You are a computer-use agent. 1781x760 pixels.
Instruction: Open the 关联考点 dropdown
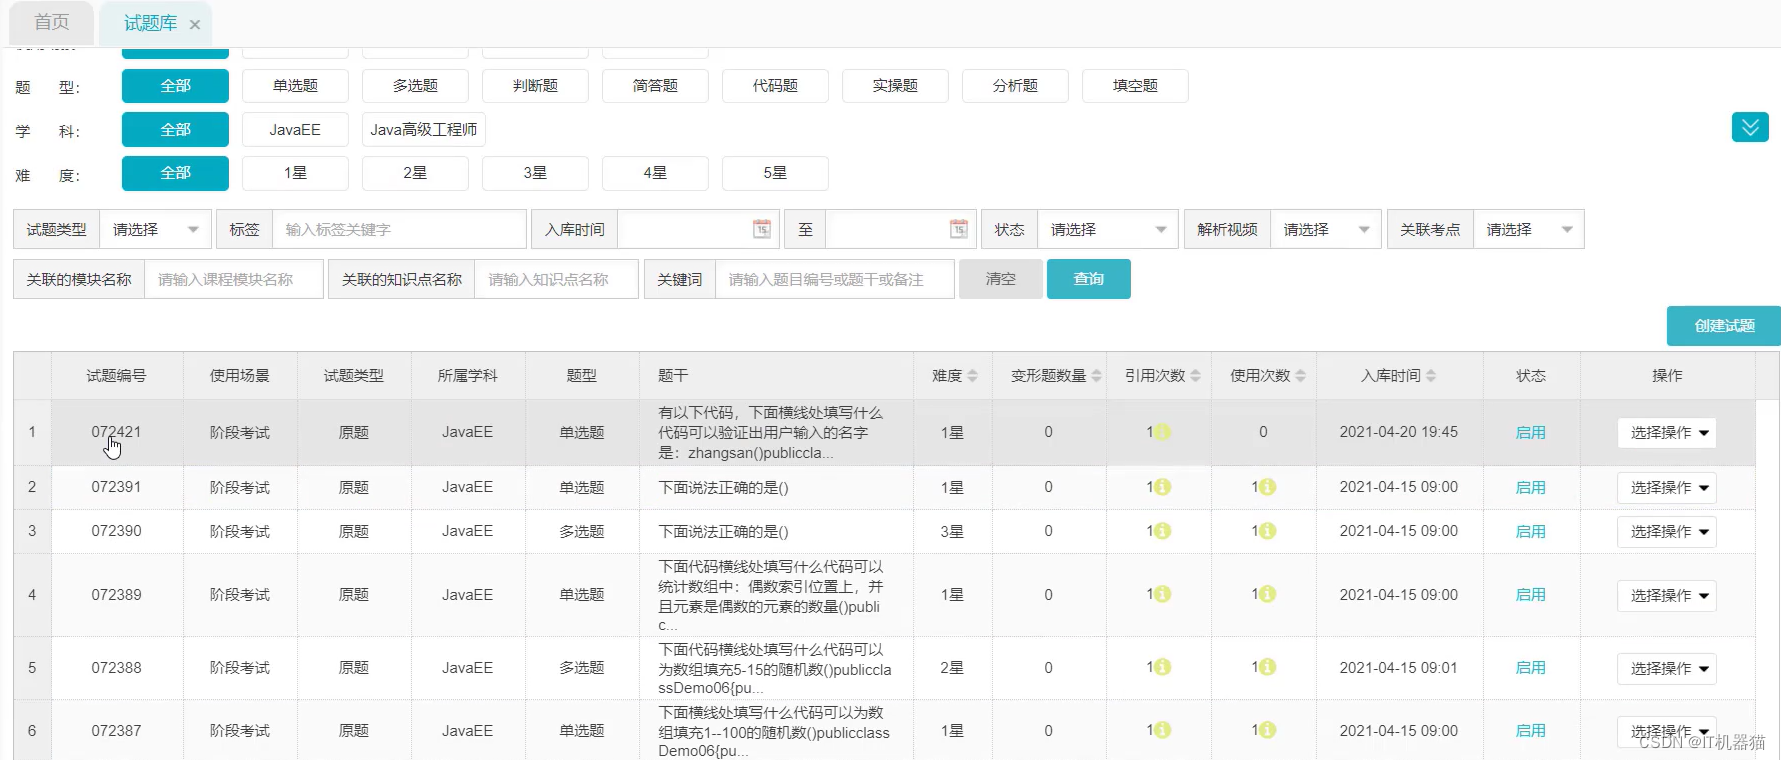point(1529,229)
